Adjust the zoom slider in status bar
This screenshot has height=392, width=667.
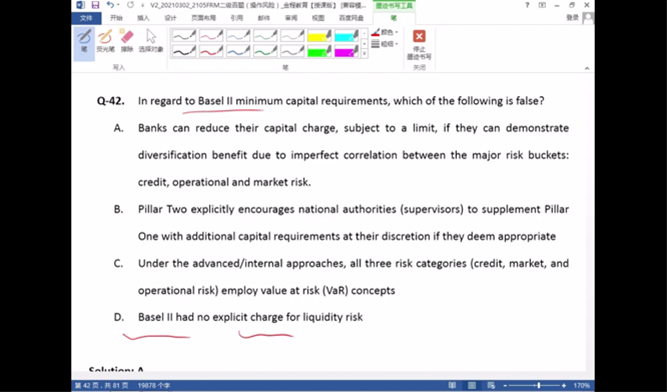[539, 385]
